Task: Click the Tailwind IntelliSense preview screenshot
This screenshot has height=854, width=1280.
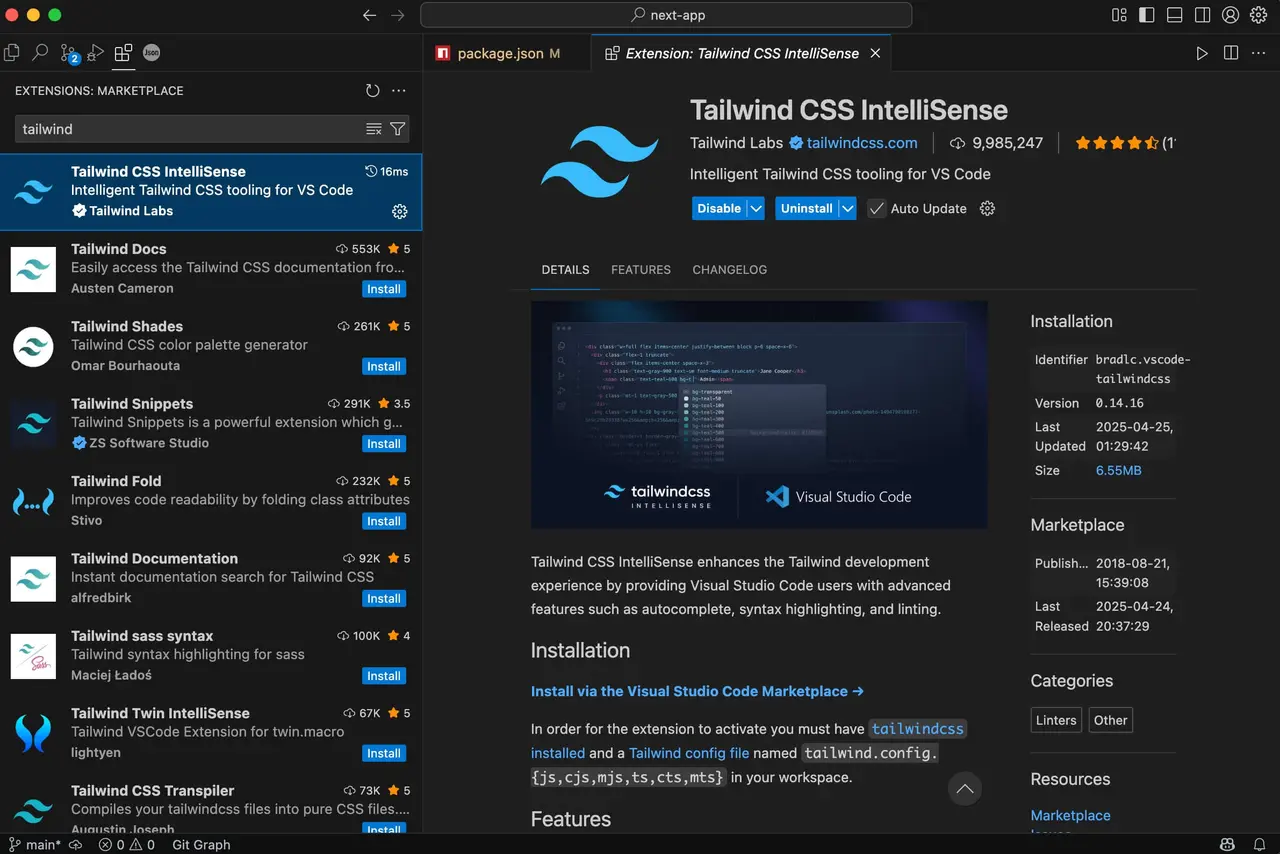Action: coord(759,415)
